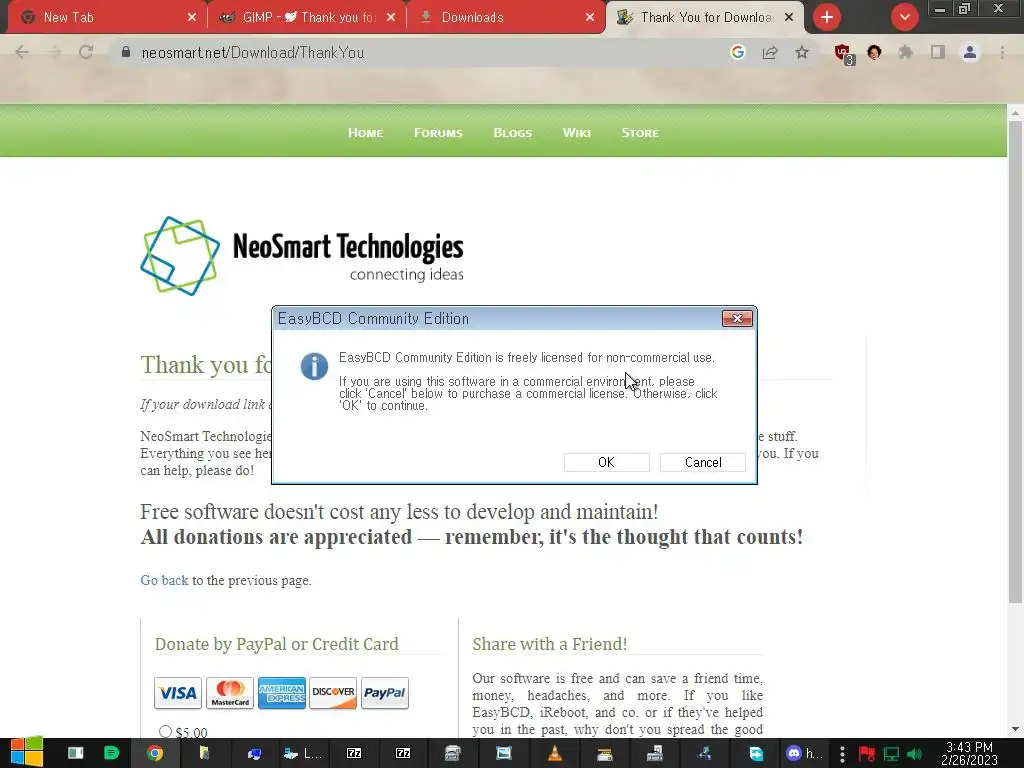Image resolution: width=1024 pixels, height=768 pixels.
Task: Open the Blogs navigation link
Action: coord(513,133)
